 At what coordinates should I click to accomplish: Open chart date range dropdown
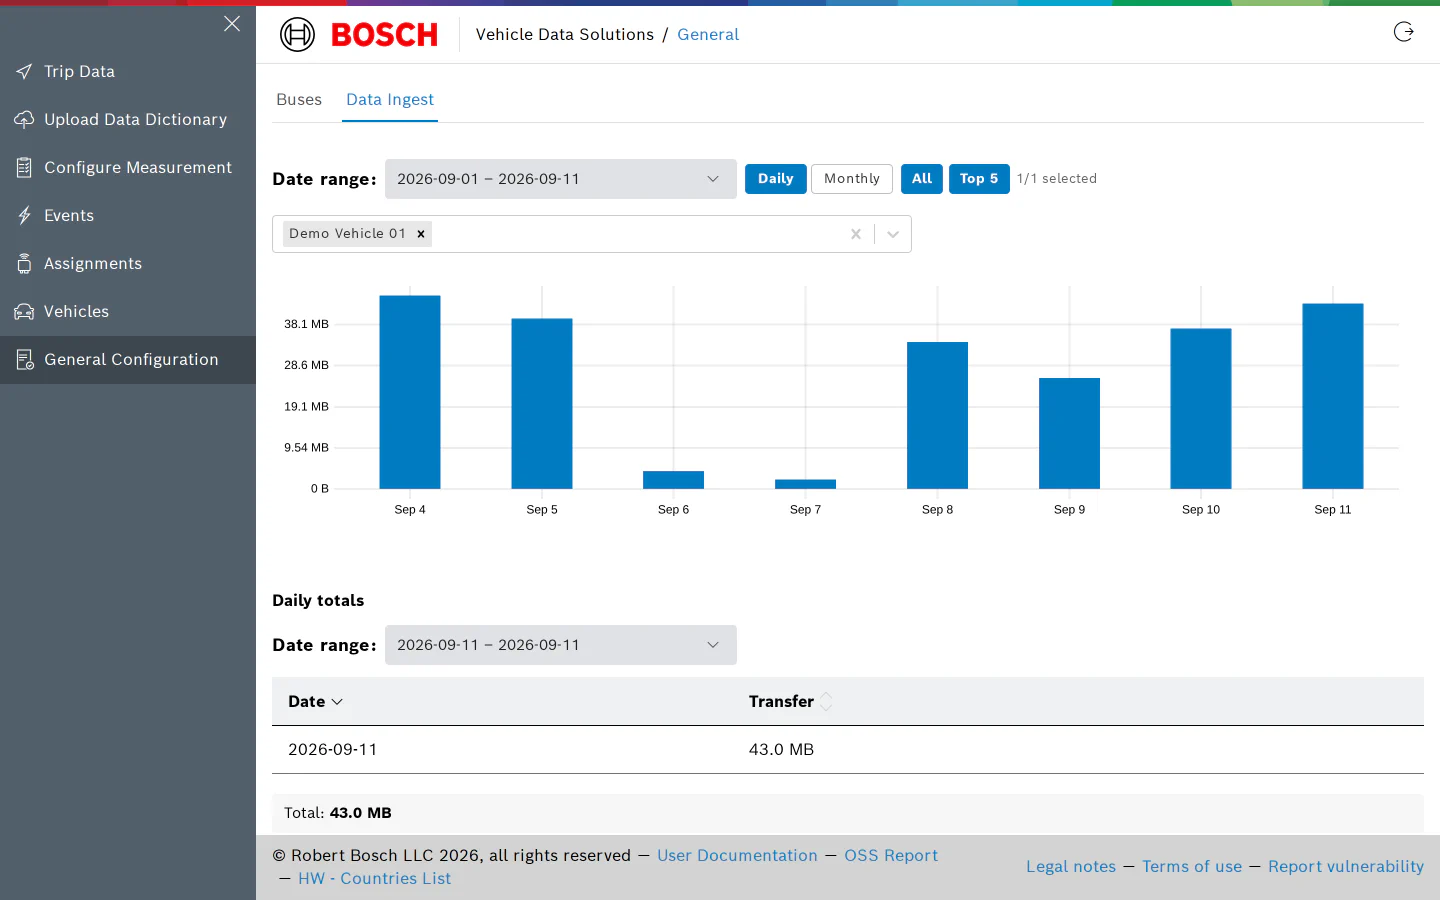click(561, 179)
